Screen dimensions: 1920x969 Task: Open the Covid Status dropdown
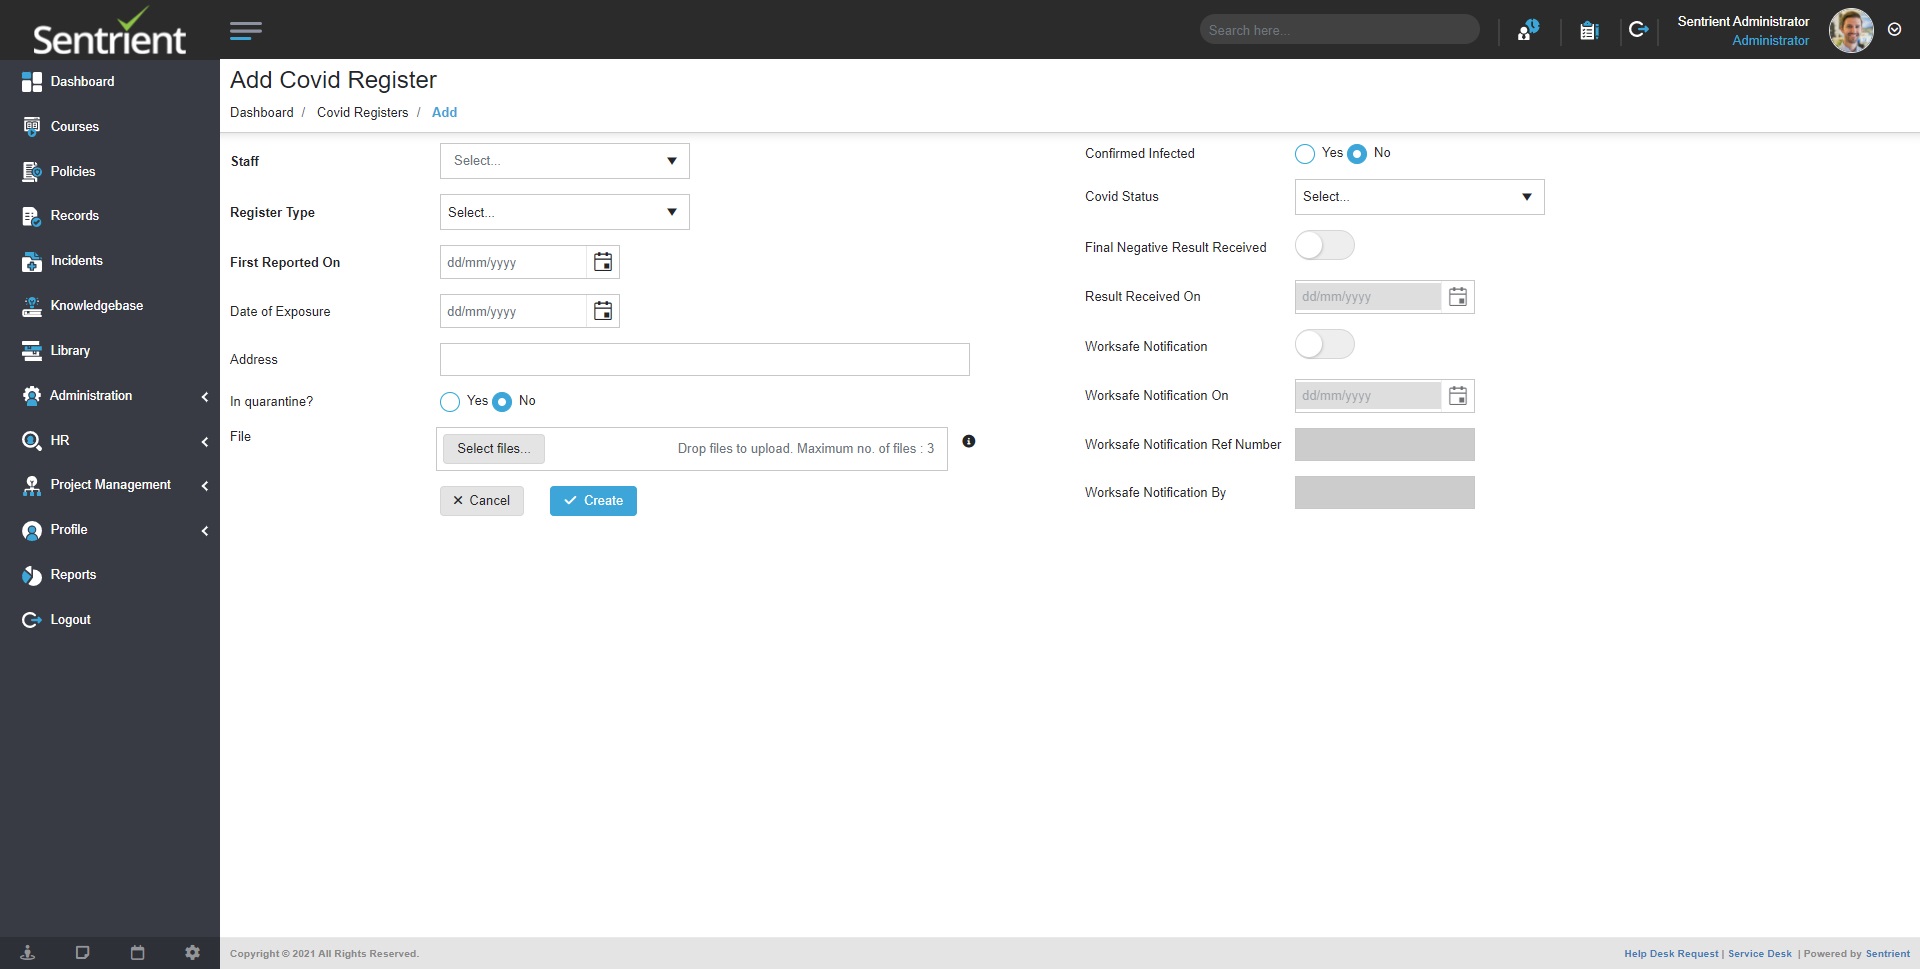click(x=1418, y=196)
